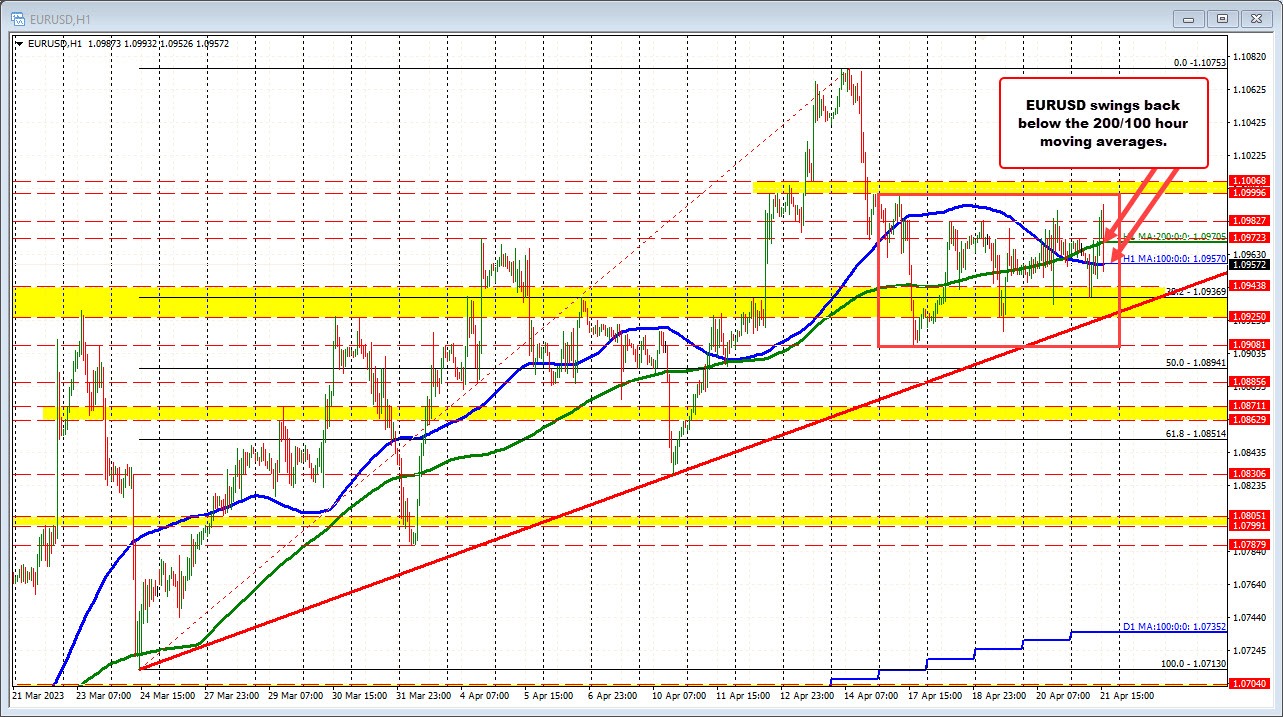The height and width of the screenshot is (717, 1283).
Task: Click the current price tag 1.09572
Action: tap(1250, 265)
